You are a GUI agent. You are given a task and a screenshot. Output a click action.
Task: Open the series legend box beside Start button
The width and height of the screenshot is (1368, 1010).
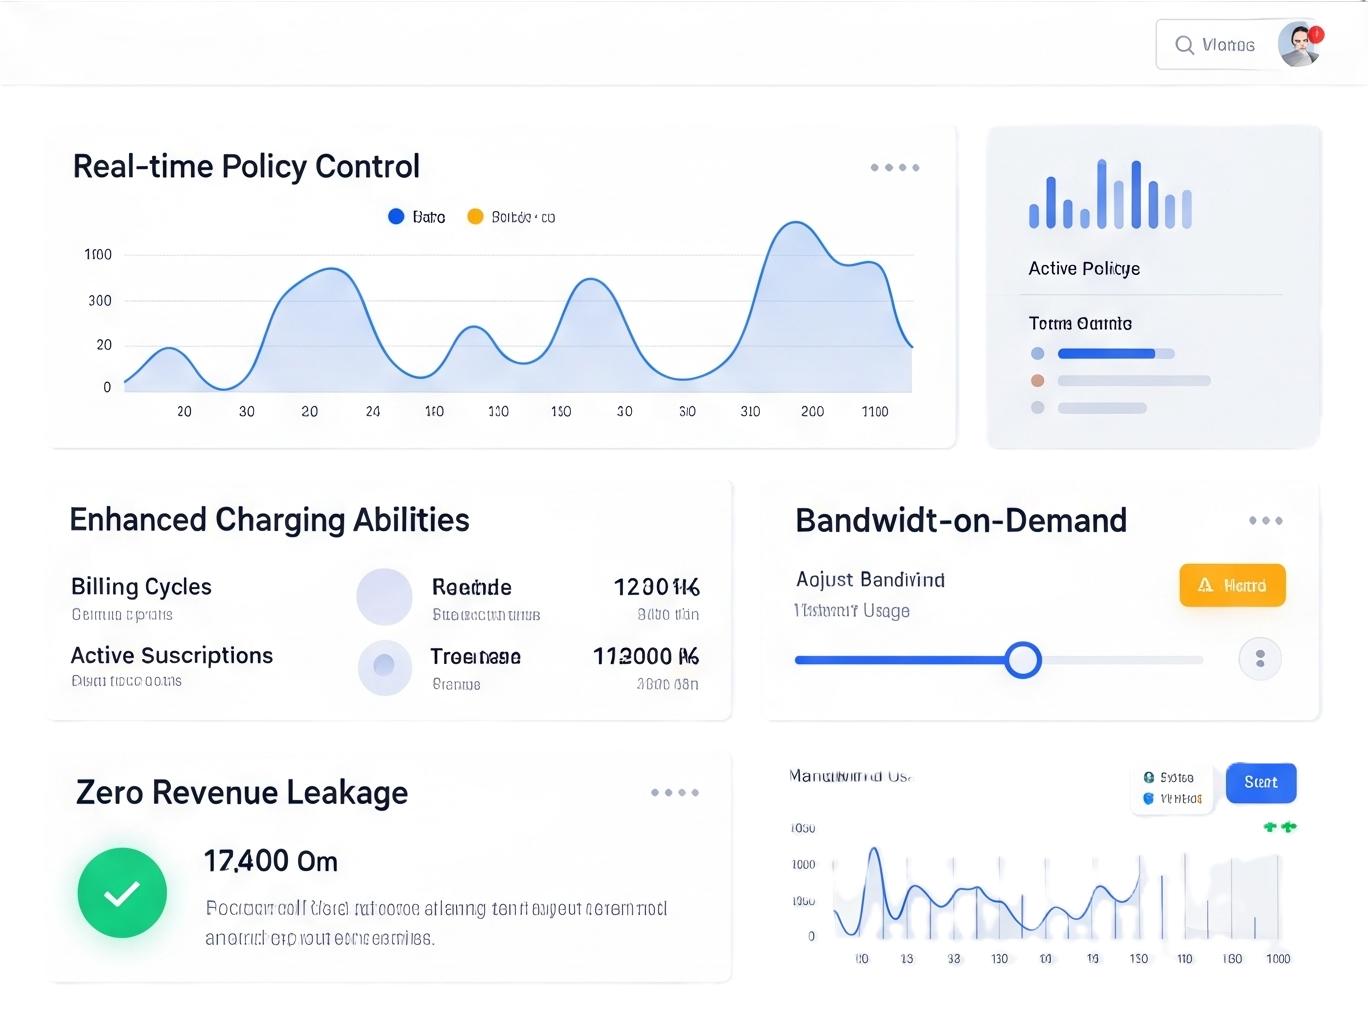pos(1173,788)
